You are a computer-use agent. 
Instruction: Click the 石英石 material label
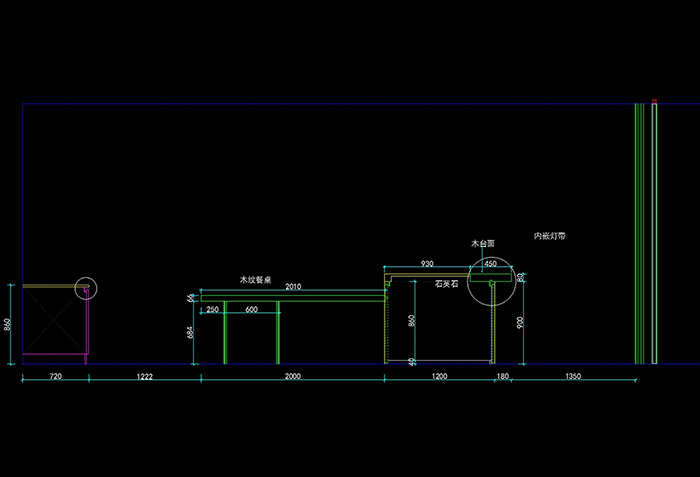click(x=447, y=284)
